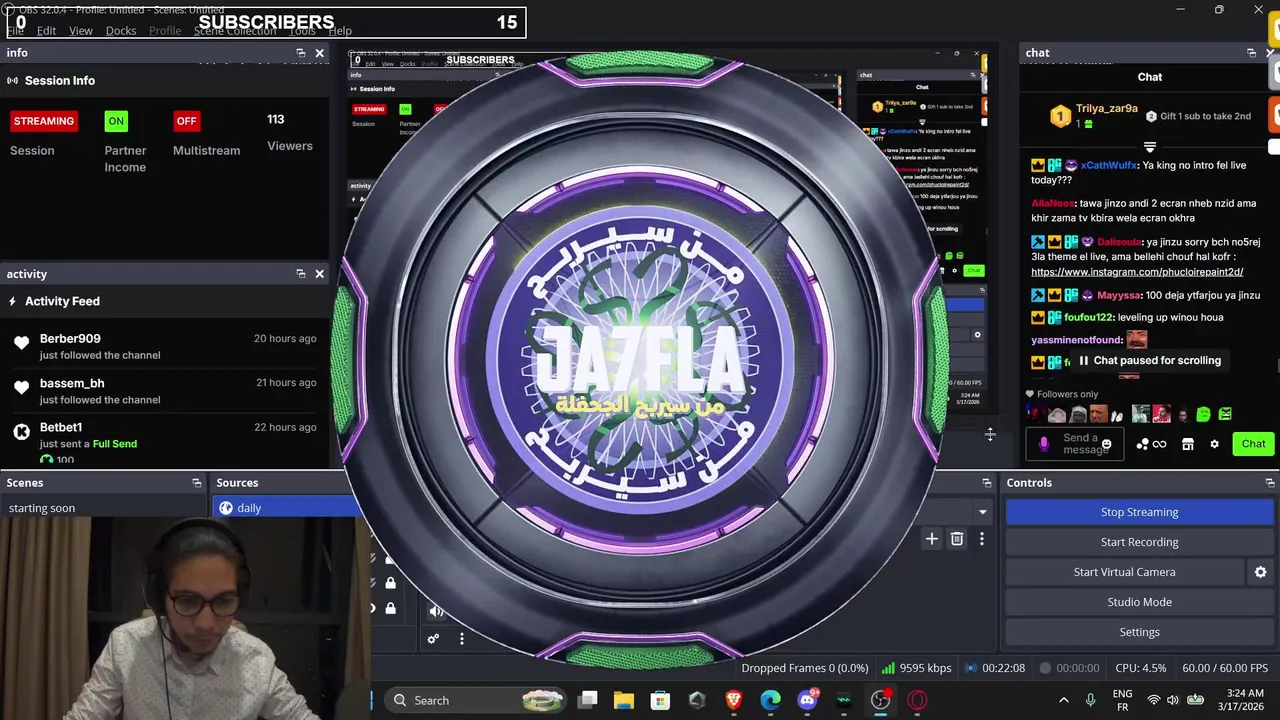This screenshot has height=720, width=1280.
Task: Click the green ON Partner Income badge
Action: tap(116, 121)
